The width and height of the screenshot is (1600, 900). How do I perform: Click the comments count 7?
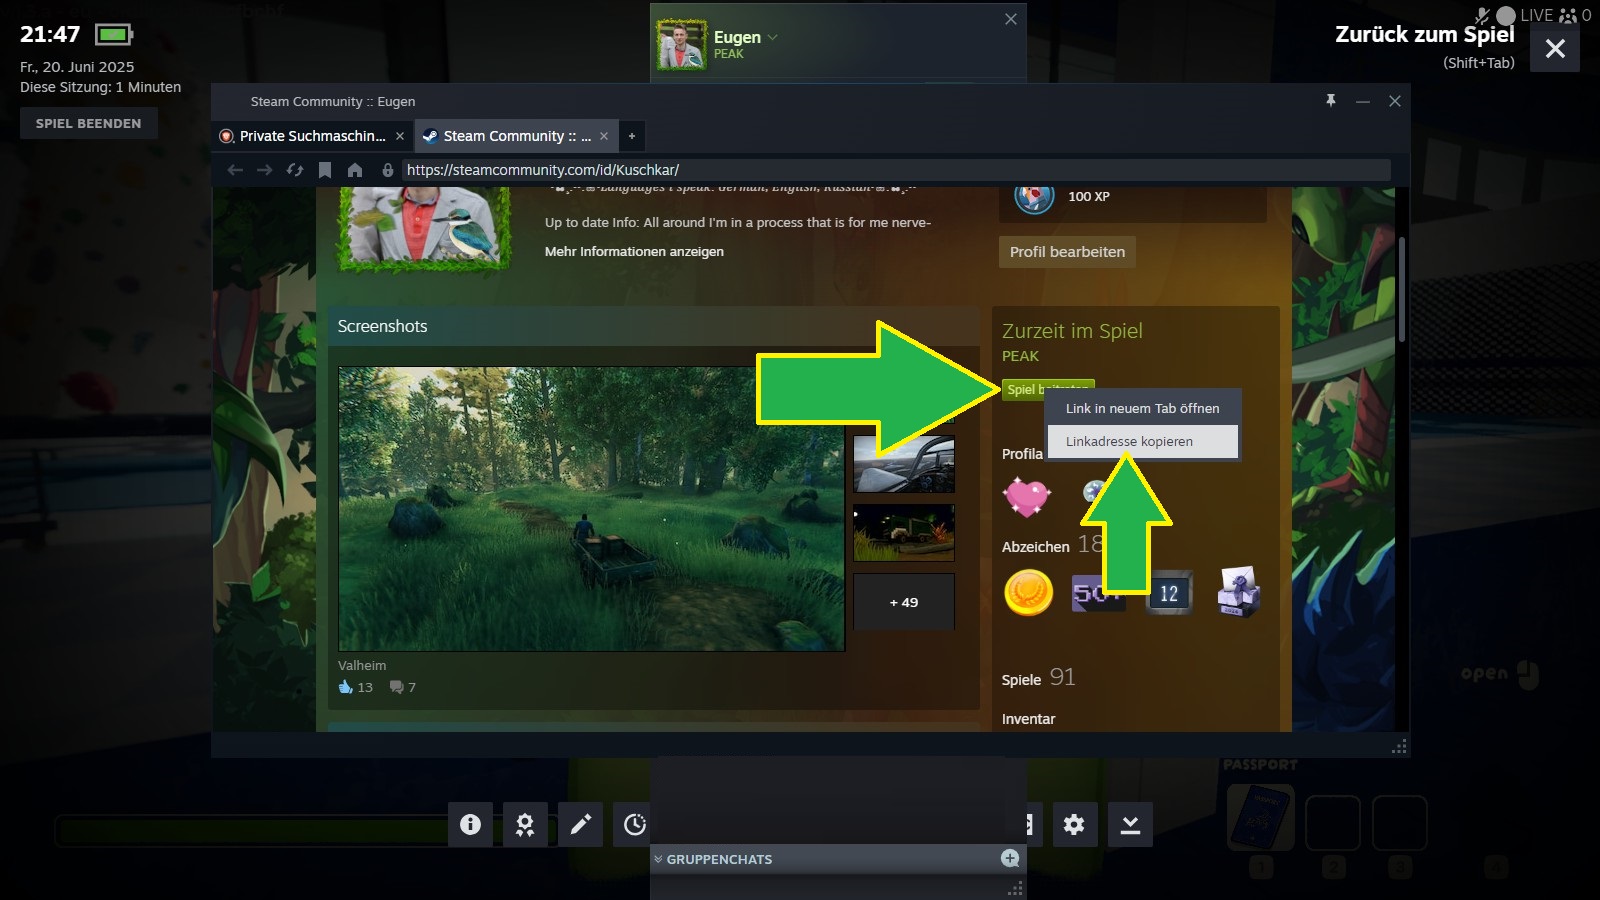[403, 687]
